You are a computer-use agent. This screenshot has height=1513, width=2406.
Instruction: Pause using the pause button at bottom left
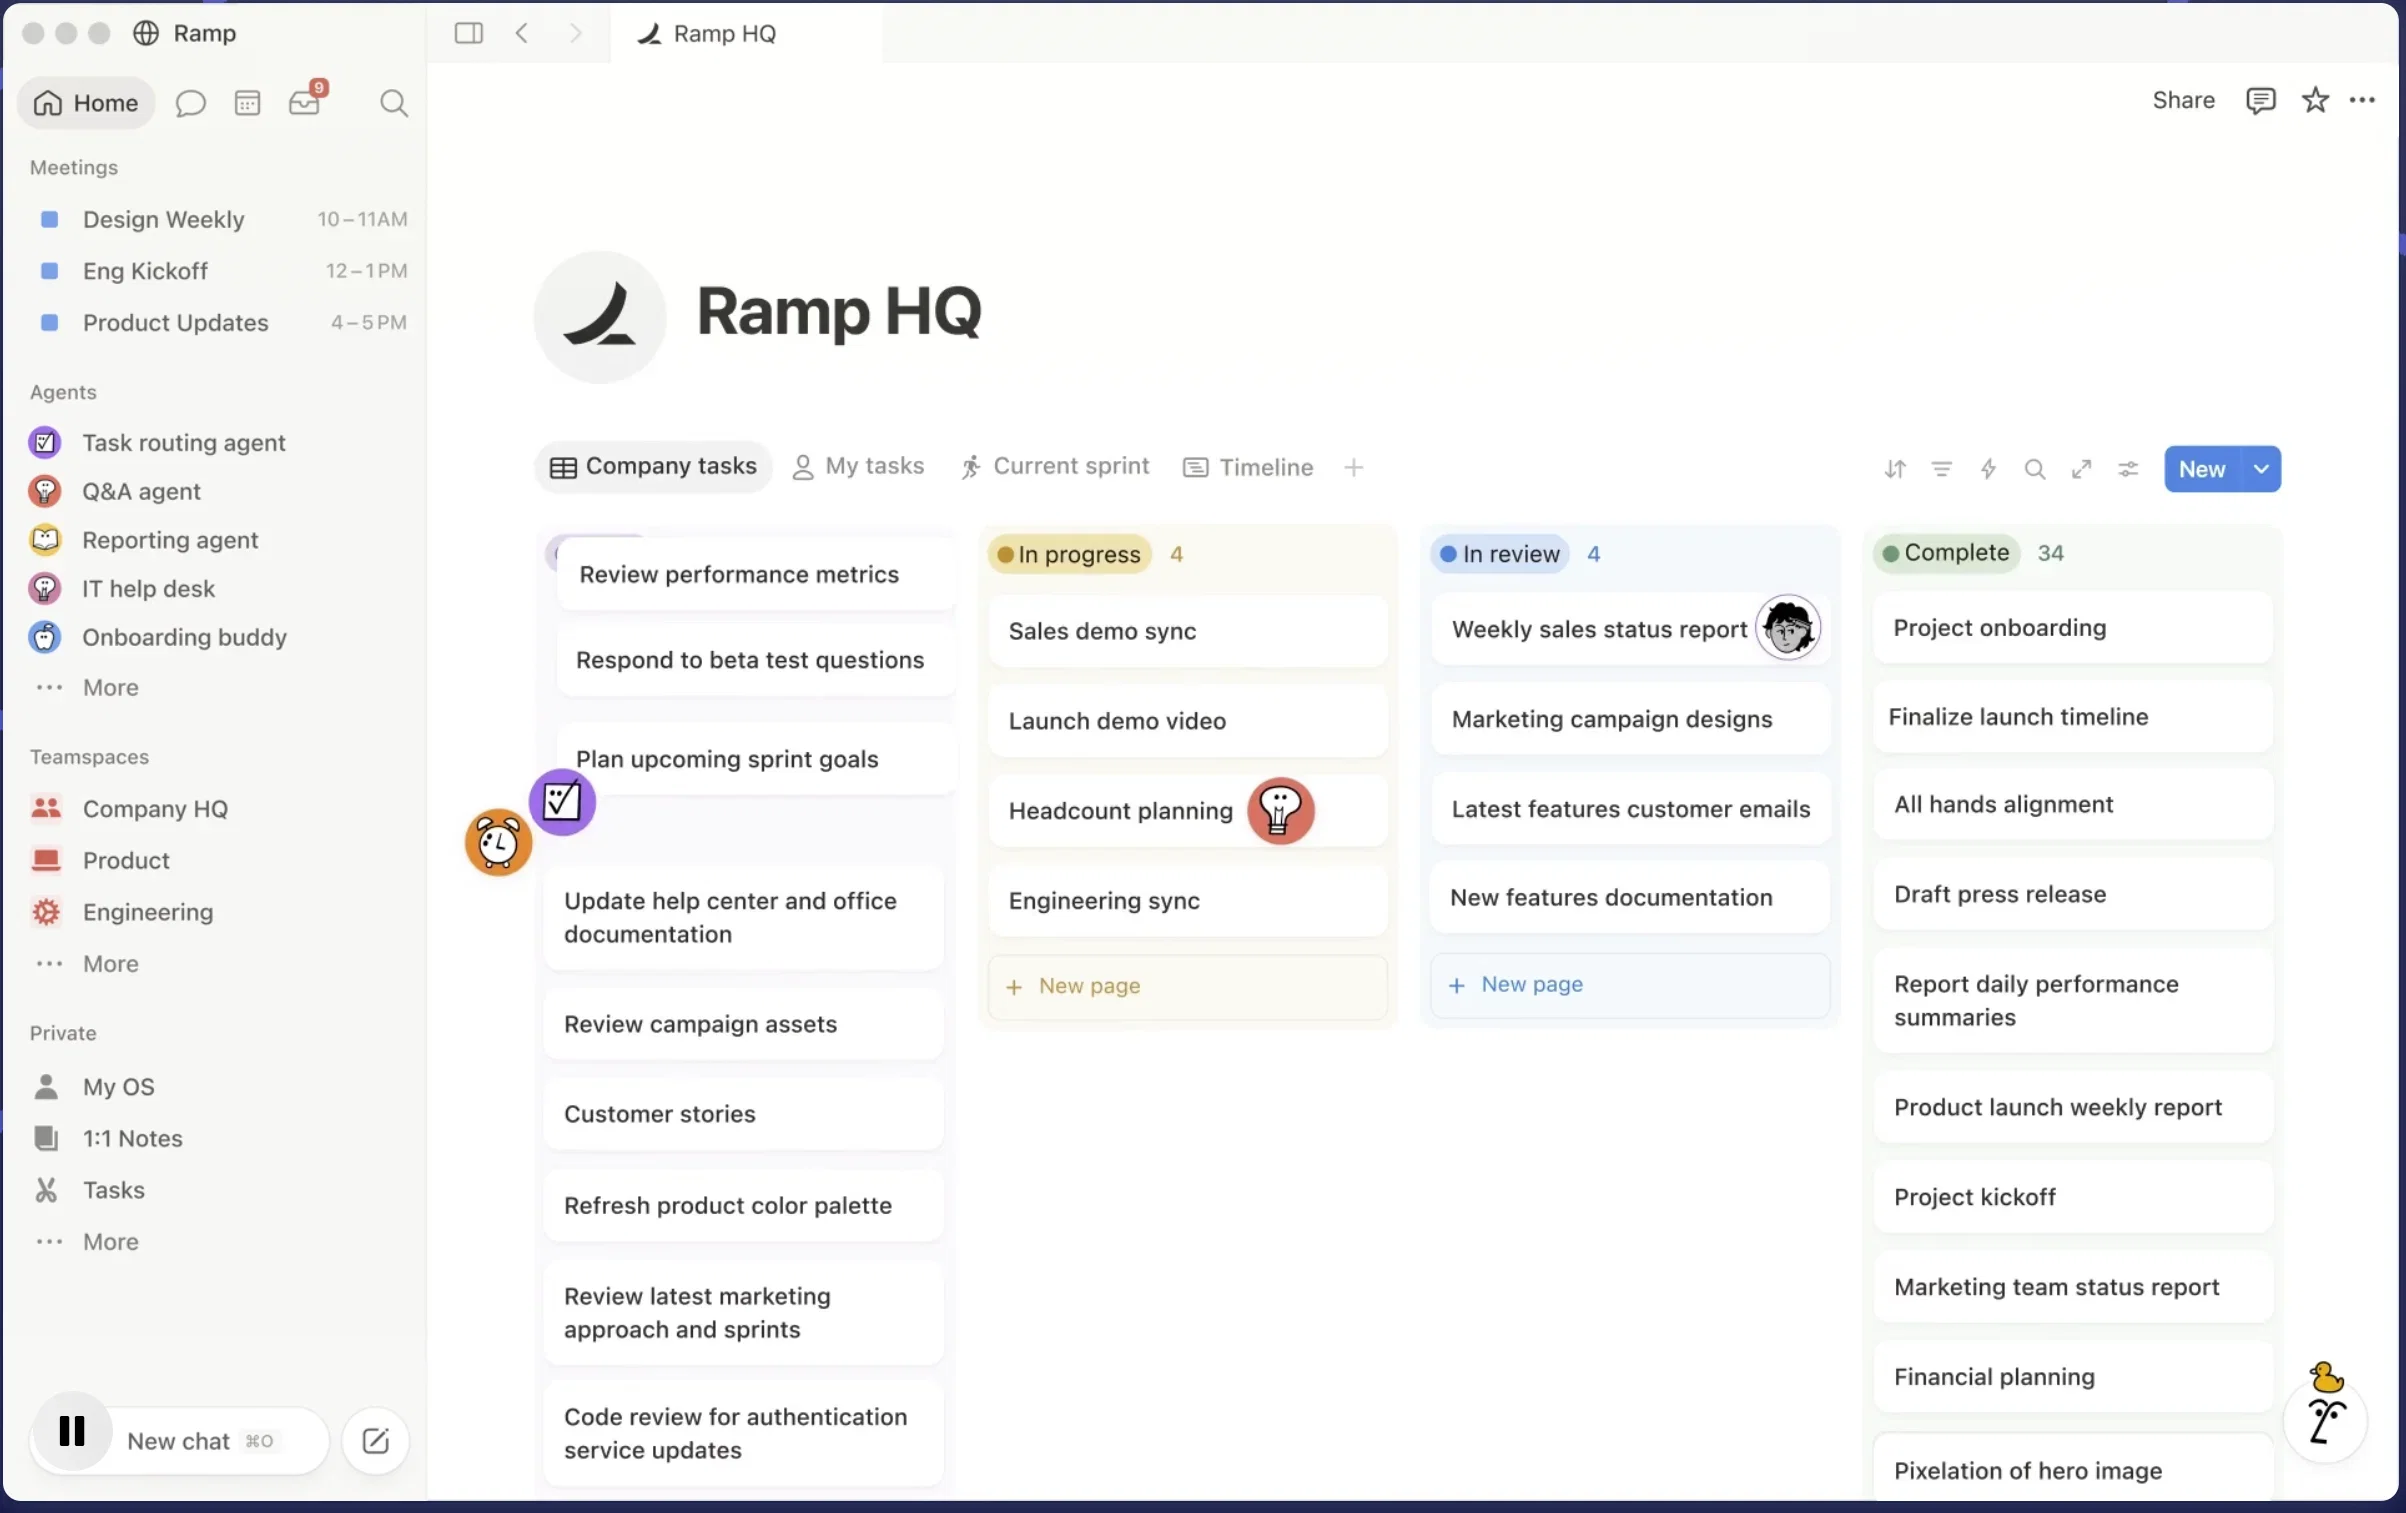pos(72,1431)
